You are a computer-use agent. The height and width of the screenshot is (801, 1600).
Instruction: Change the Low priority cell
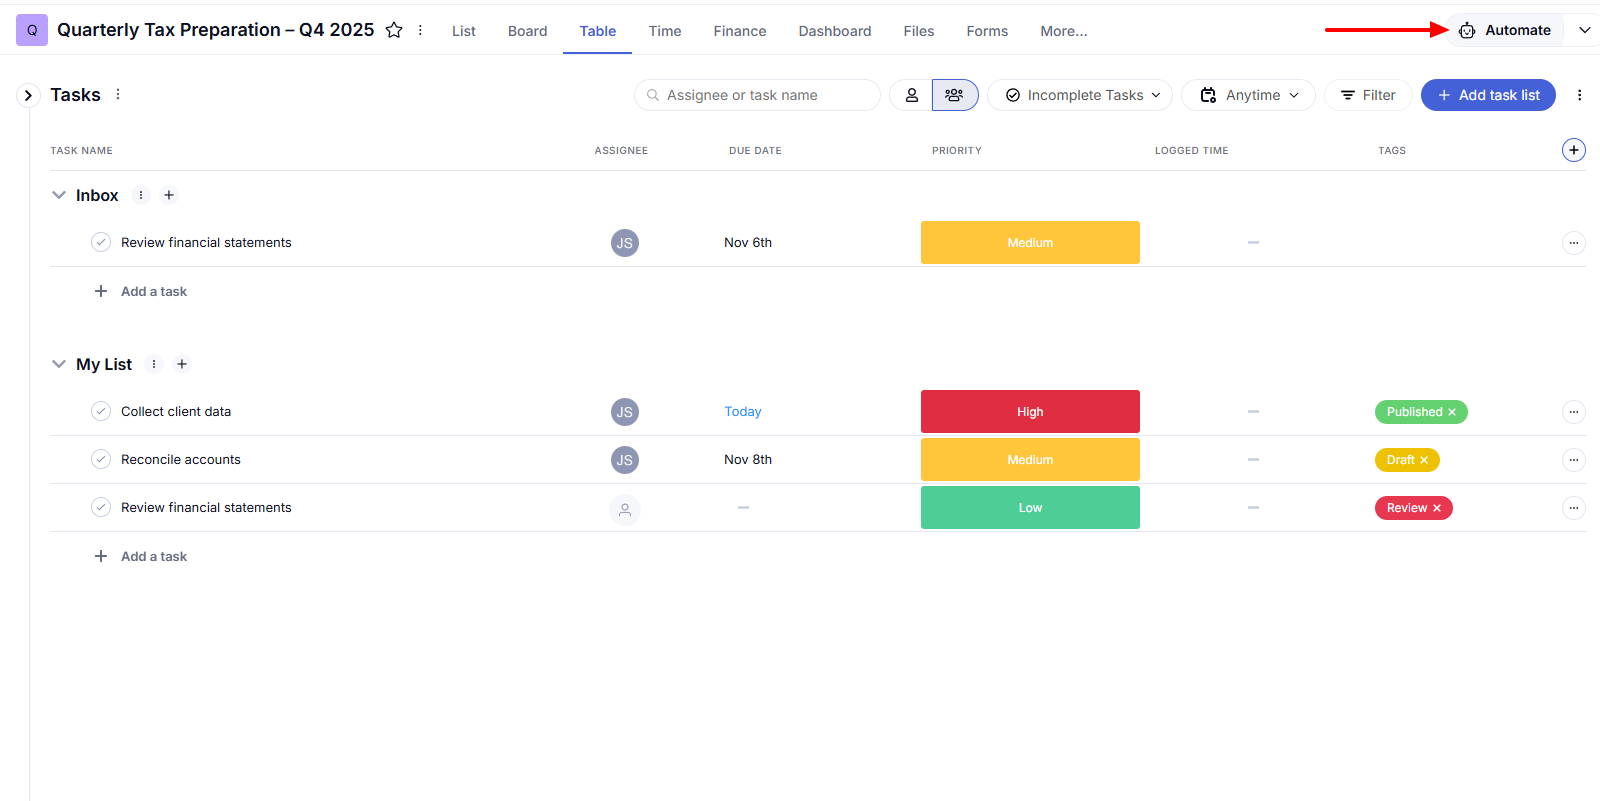1030,508
